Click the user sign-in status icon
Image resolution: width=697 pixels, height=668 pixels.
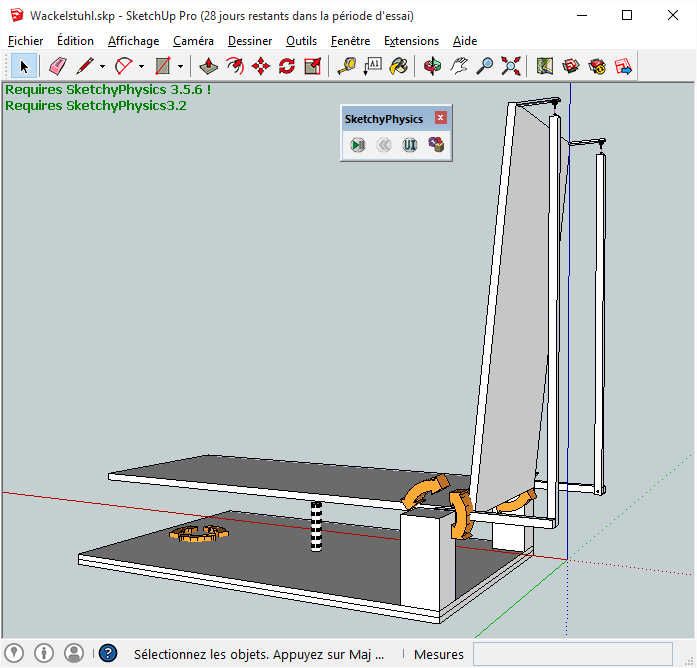74,653
